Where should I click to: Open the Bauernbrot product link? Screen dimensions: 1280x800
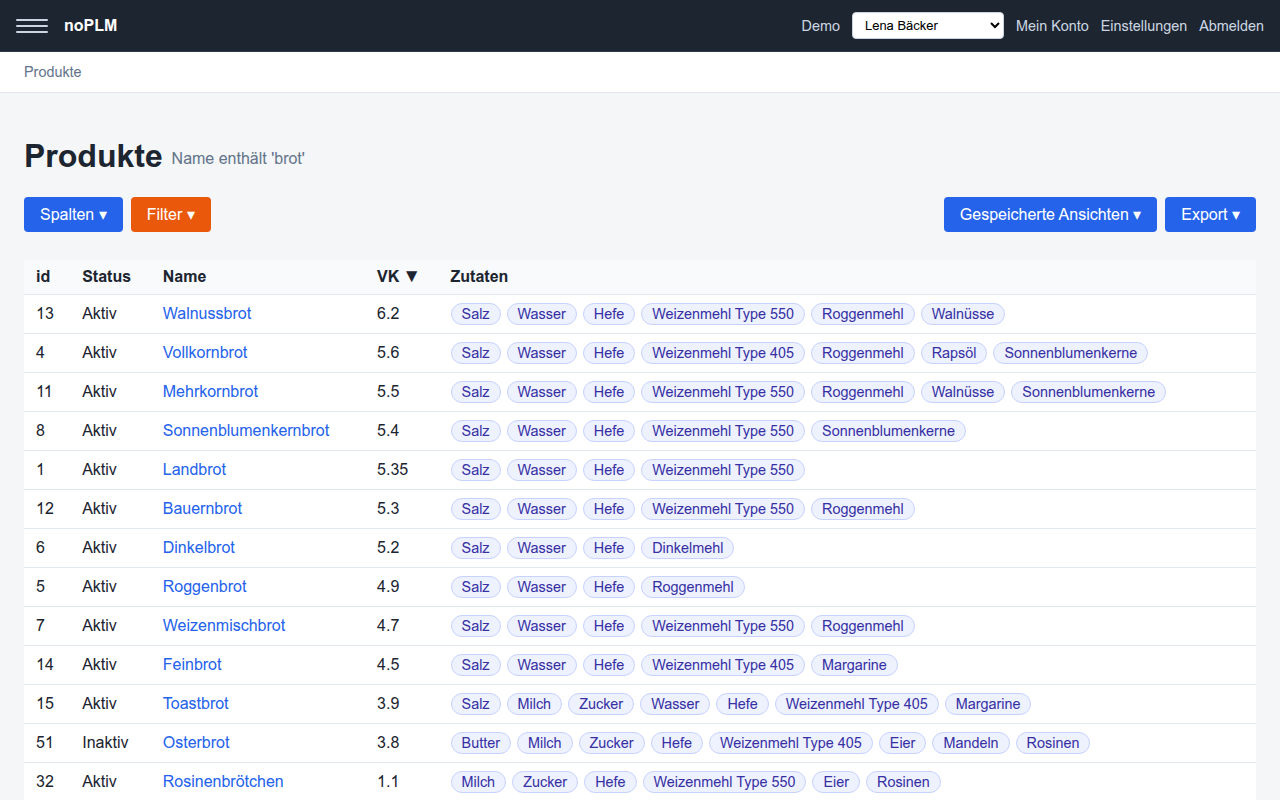(x=202, y=508)
